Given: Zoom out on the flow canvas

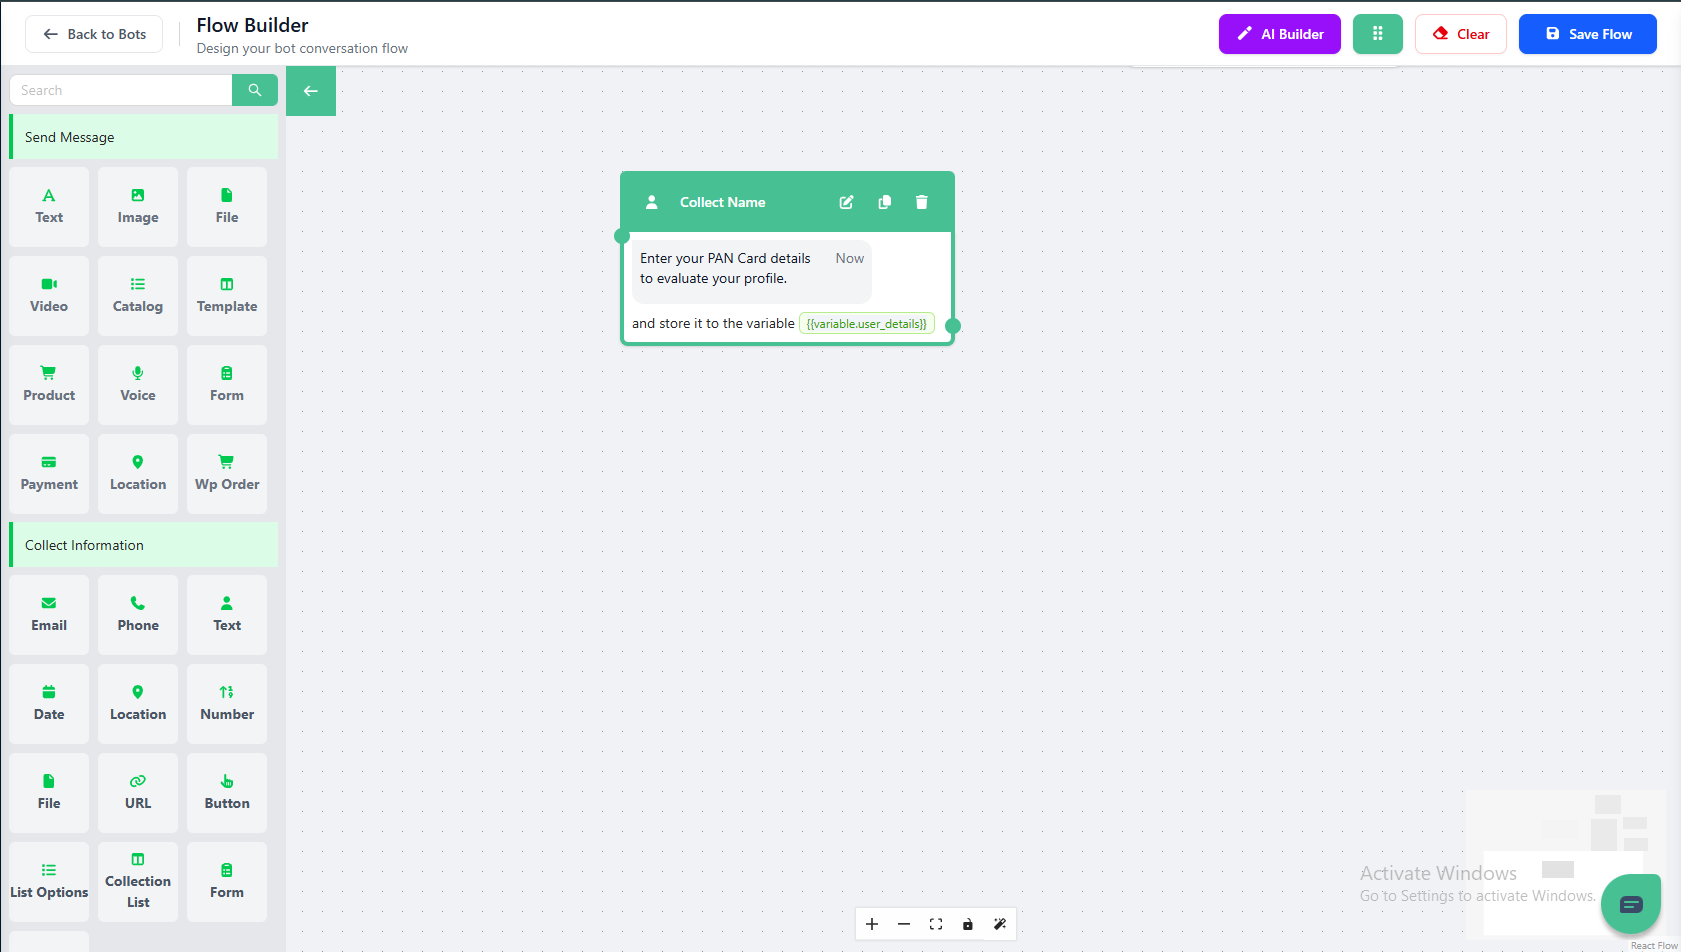Looking at the screenshot, I should 904,924.
